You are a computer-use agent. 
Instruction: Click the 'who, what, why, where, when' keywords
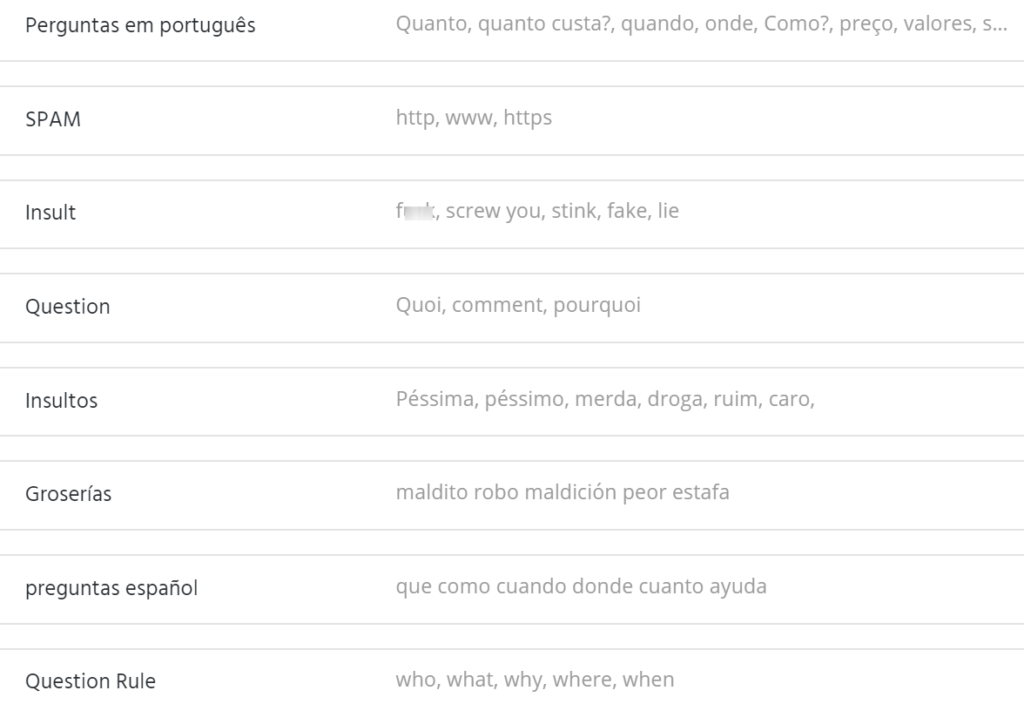[x=535, y=680]
